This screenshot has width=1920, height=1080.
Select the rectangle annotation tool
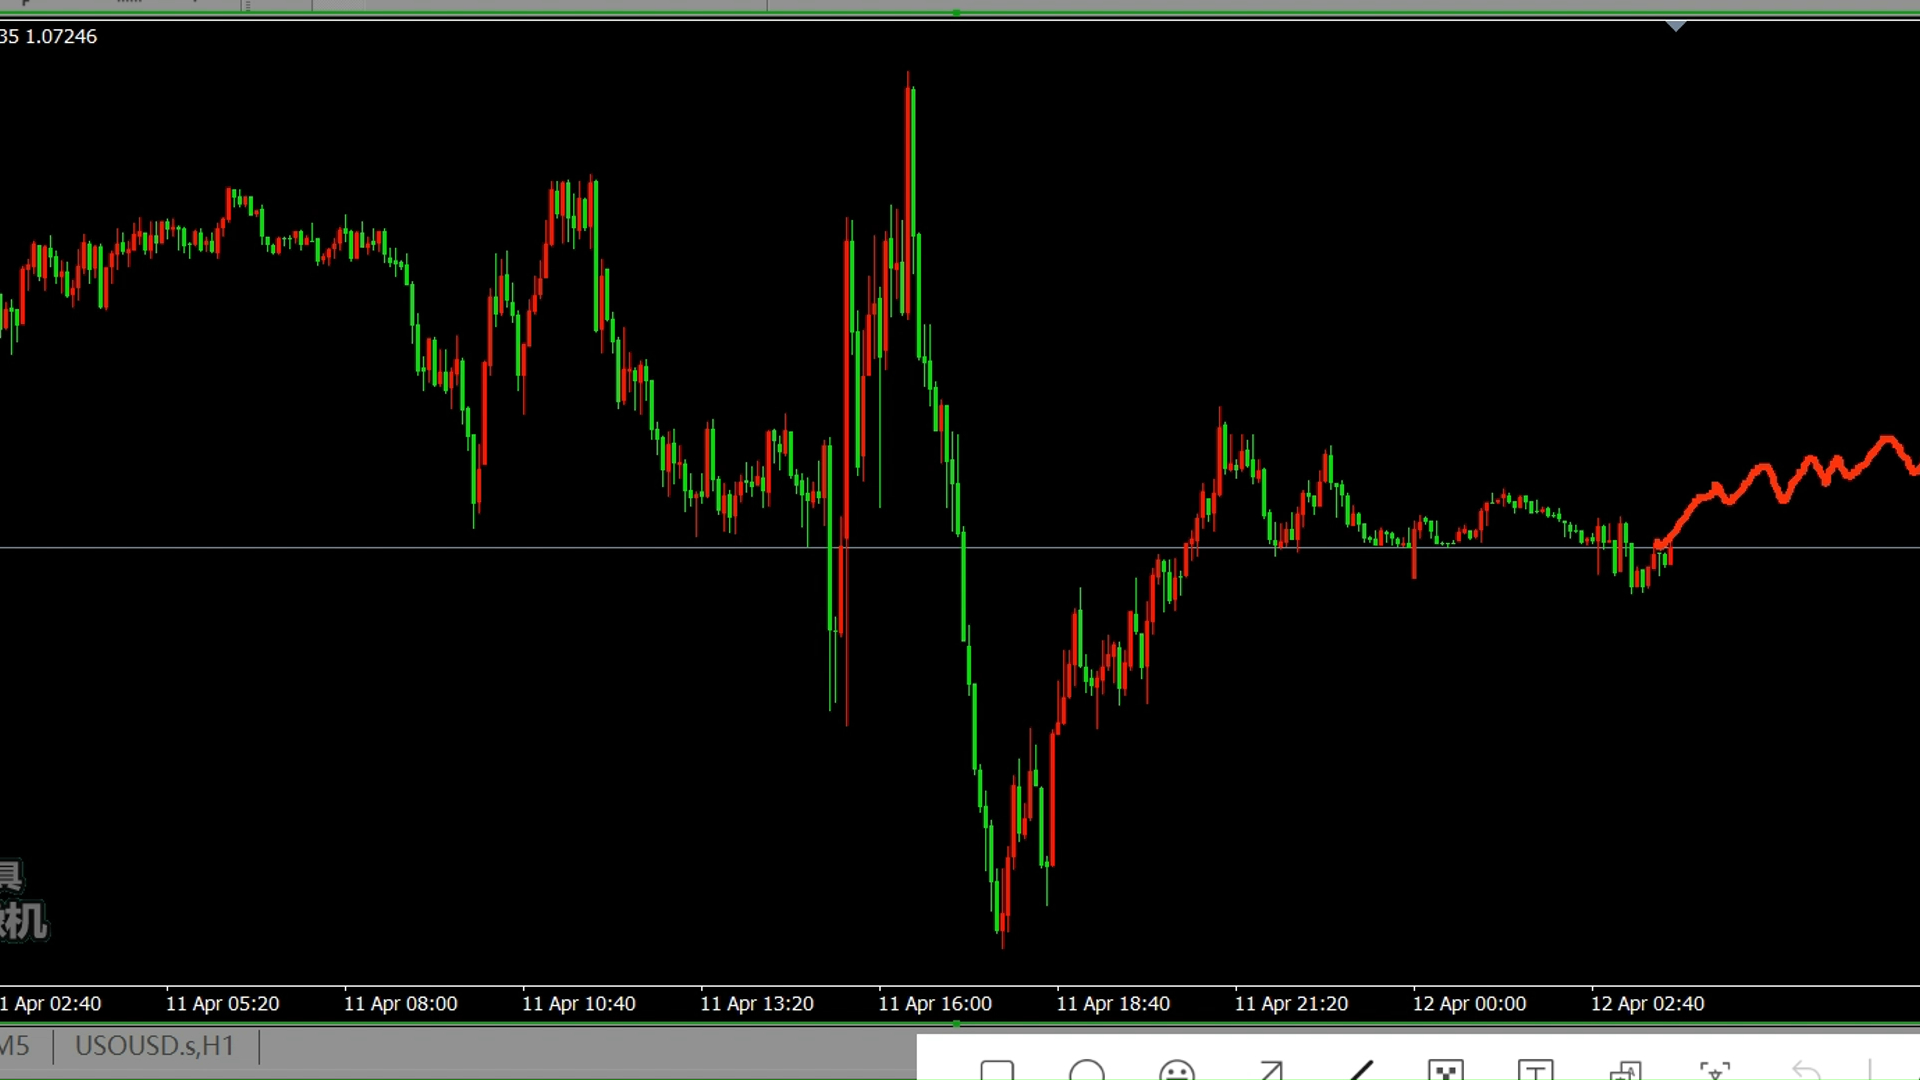997,1070
